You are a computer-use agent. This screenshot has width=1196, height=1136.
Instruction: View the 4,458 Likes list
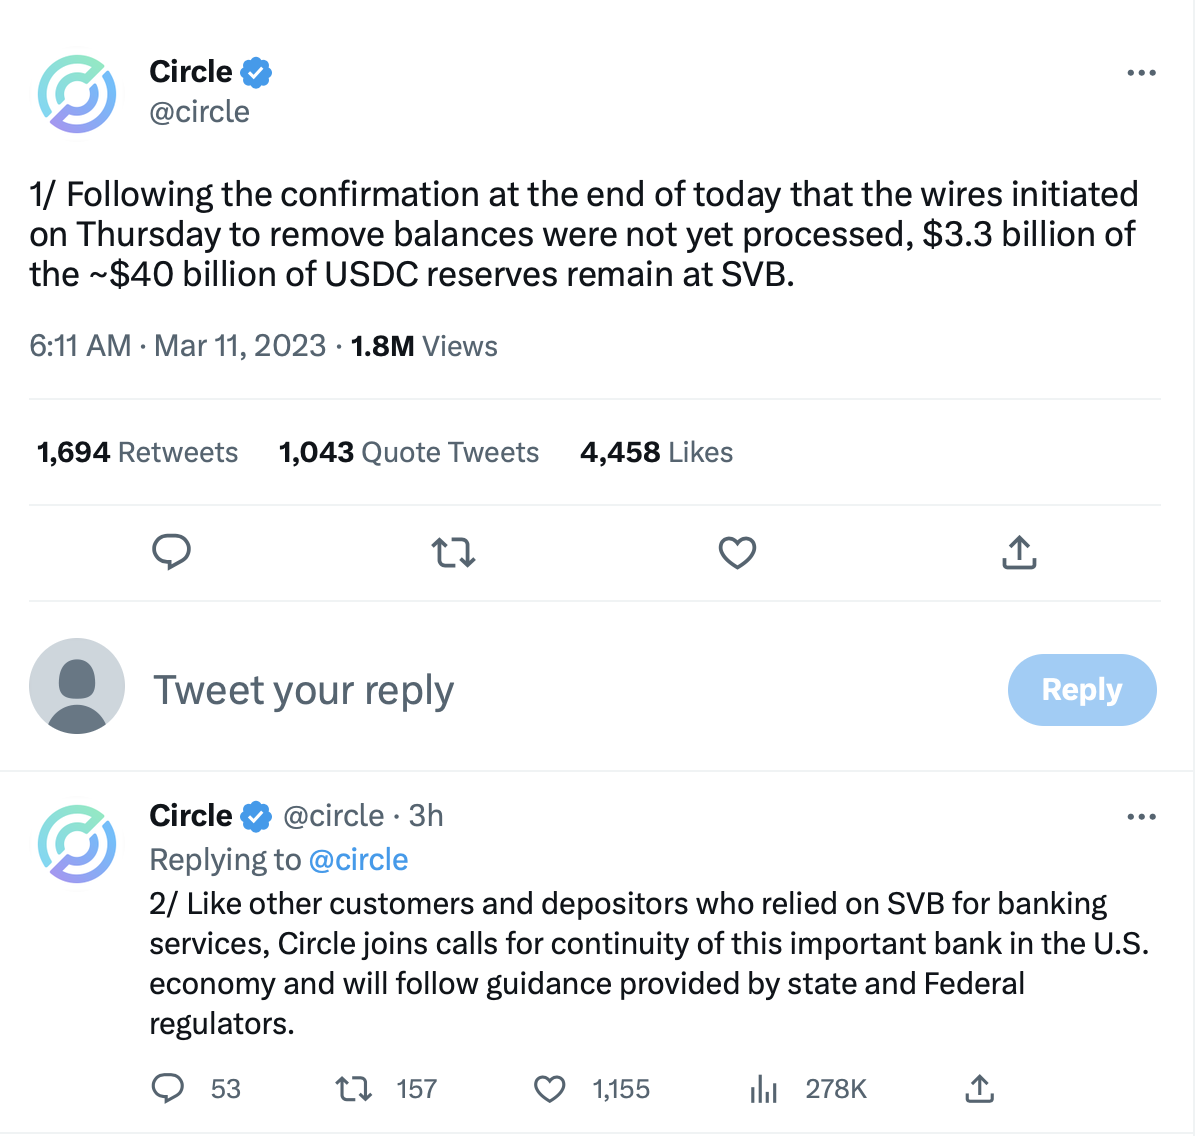pyautogui.click(x=656, y=452)
